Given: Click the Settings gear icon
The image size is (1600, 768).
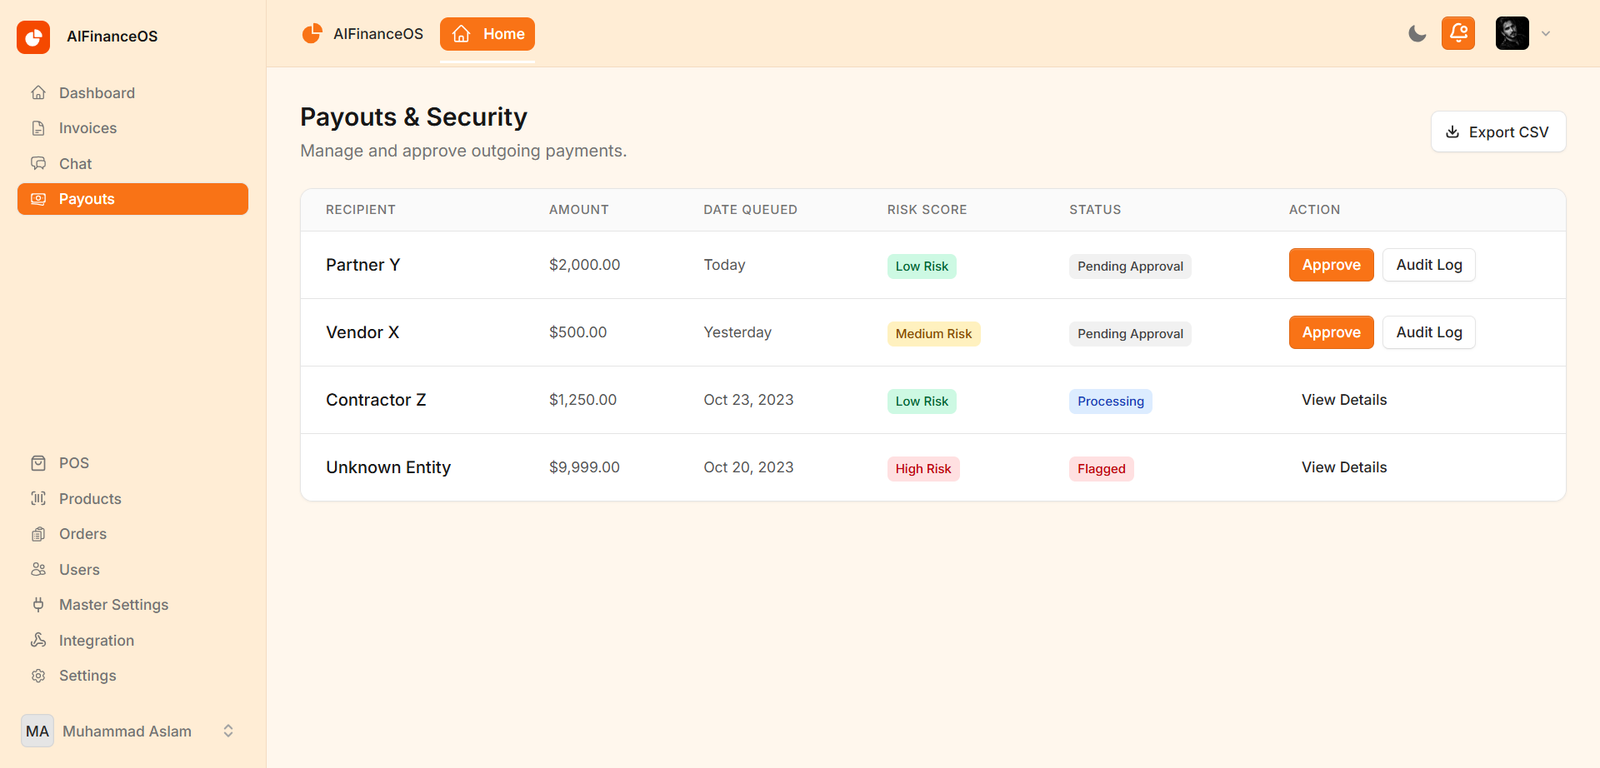Looking at the screenshot, I should tap(38, 676).
